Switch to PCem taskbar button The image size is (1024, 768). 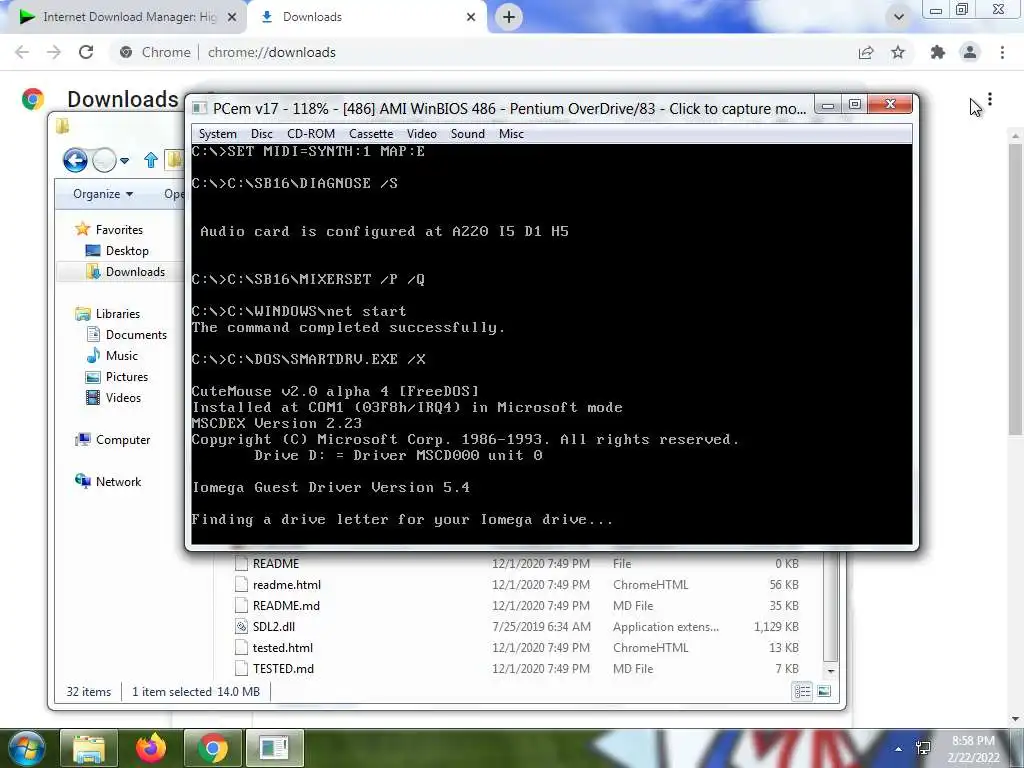(x=274, y=748)
